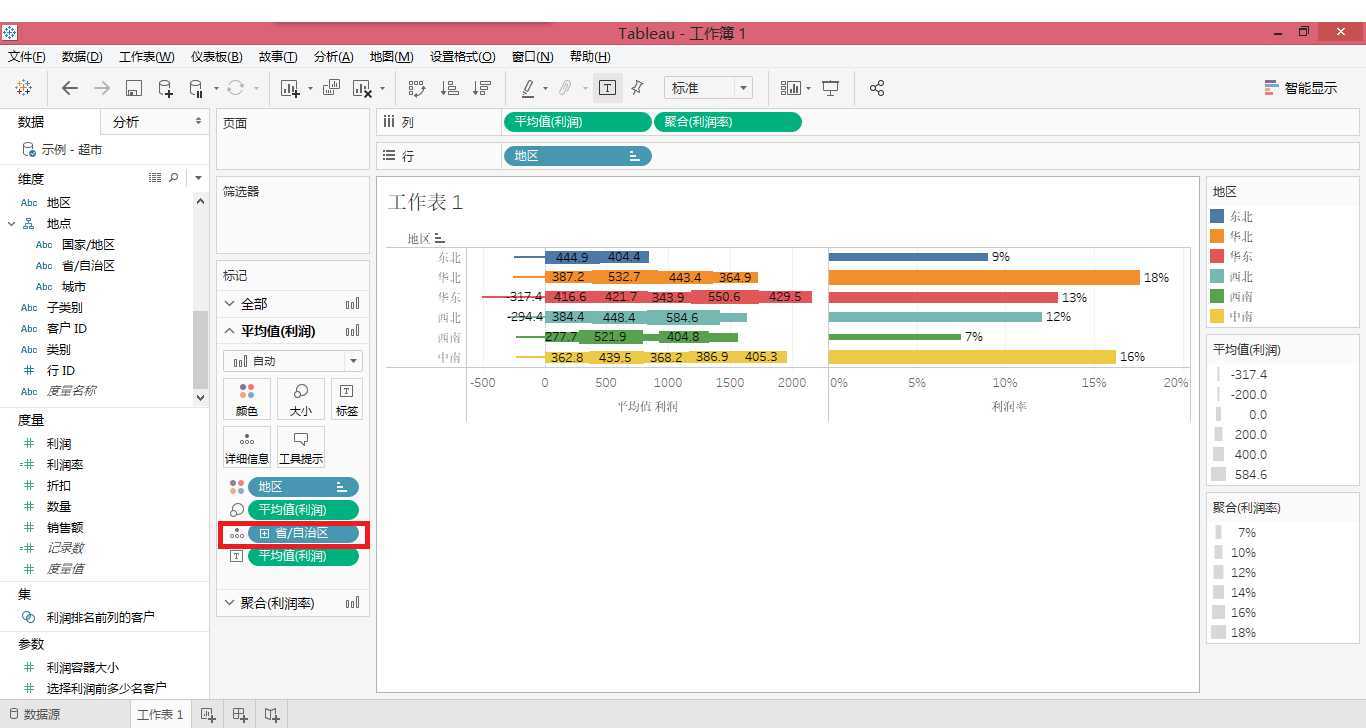The height and width of the screenshot is (728, 1366).
Task: Select the 客户 ID dimension
Action: pos(67,328)
